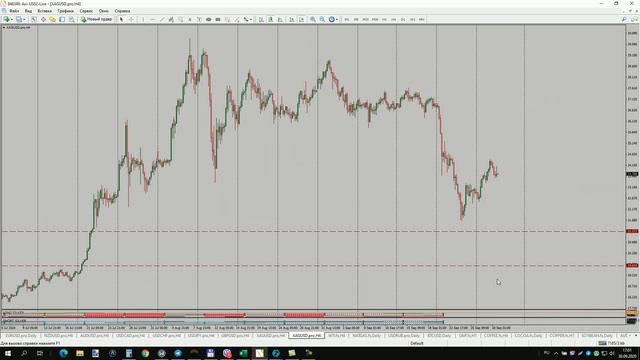The width and height of the screenshot is (640, 360).
Task: Open the Вид menu
Action: coord(28,11)
